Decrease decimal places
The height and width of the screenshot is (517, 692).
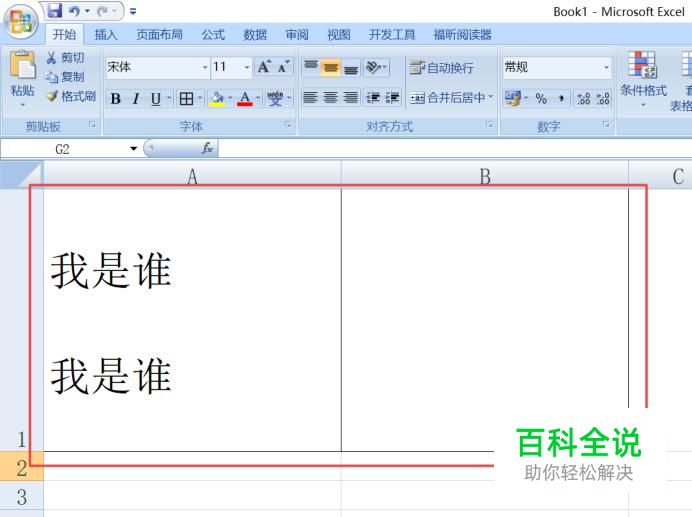pos(603,98)
